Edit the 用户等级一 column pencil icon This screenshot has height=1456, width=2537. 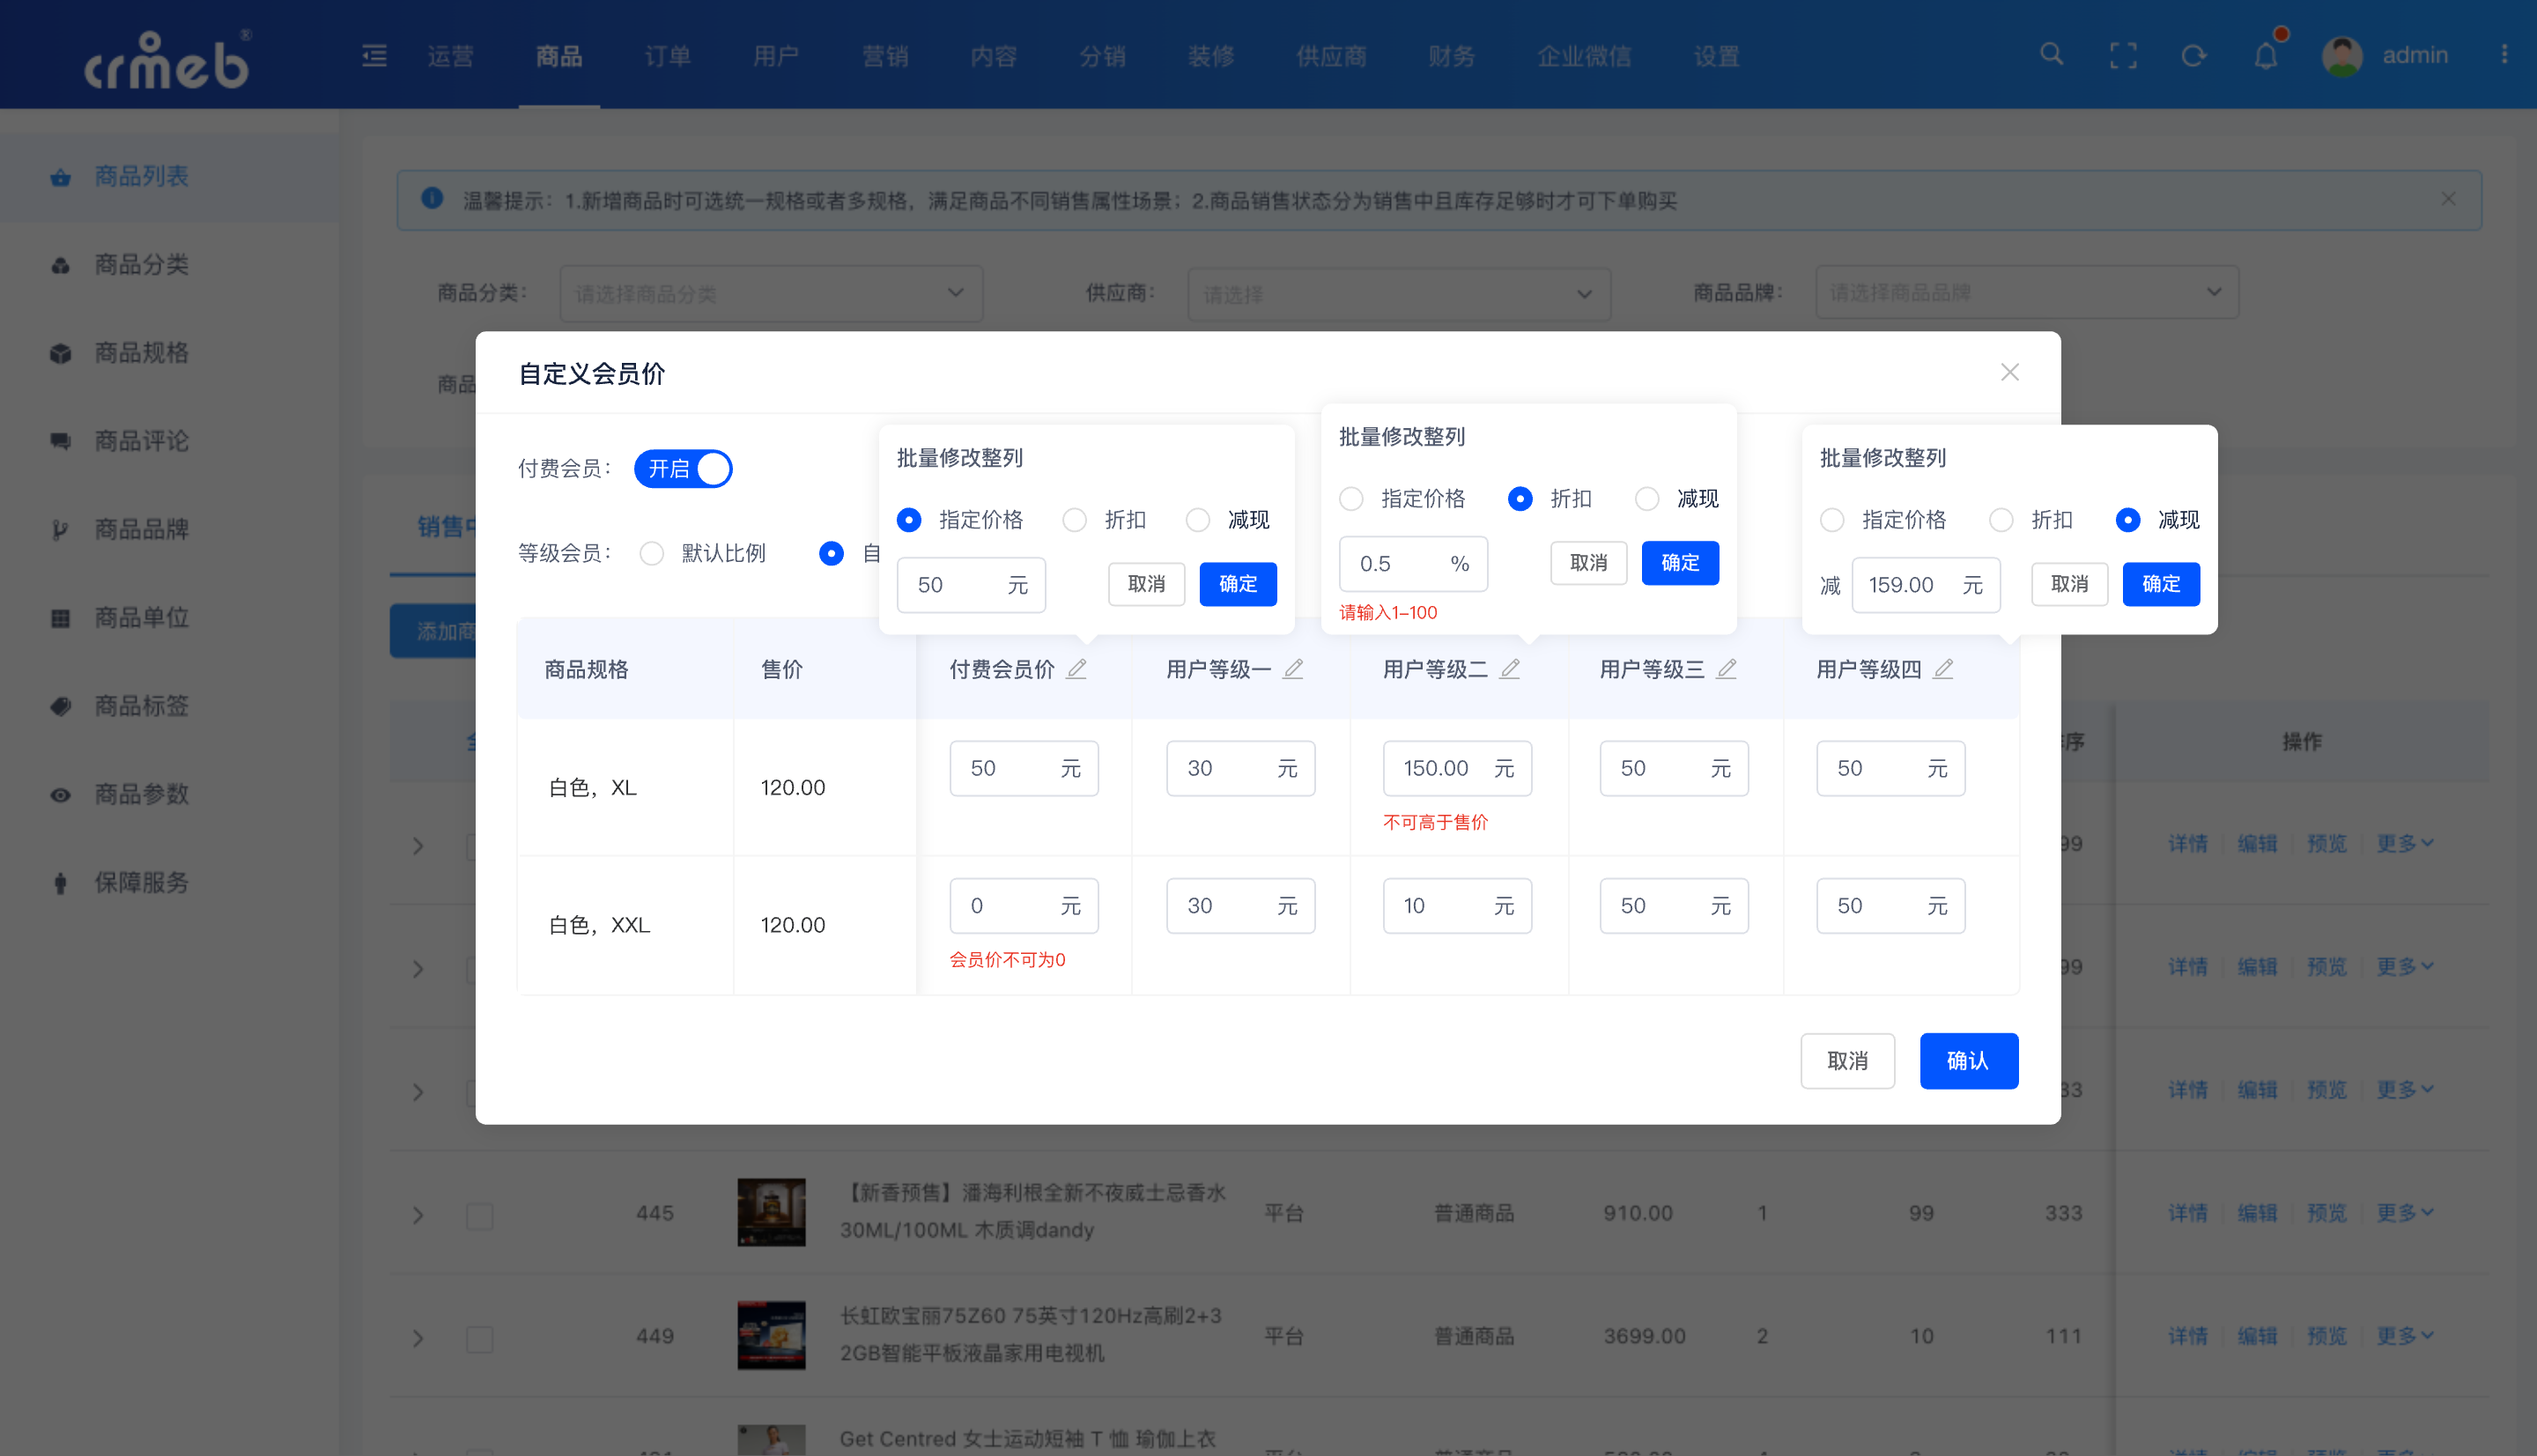point(1293,669)
